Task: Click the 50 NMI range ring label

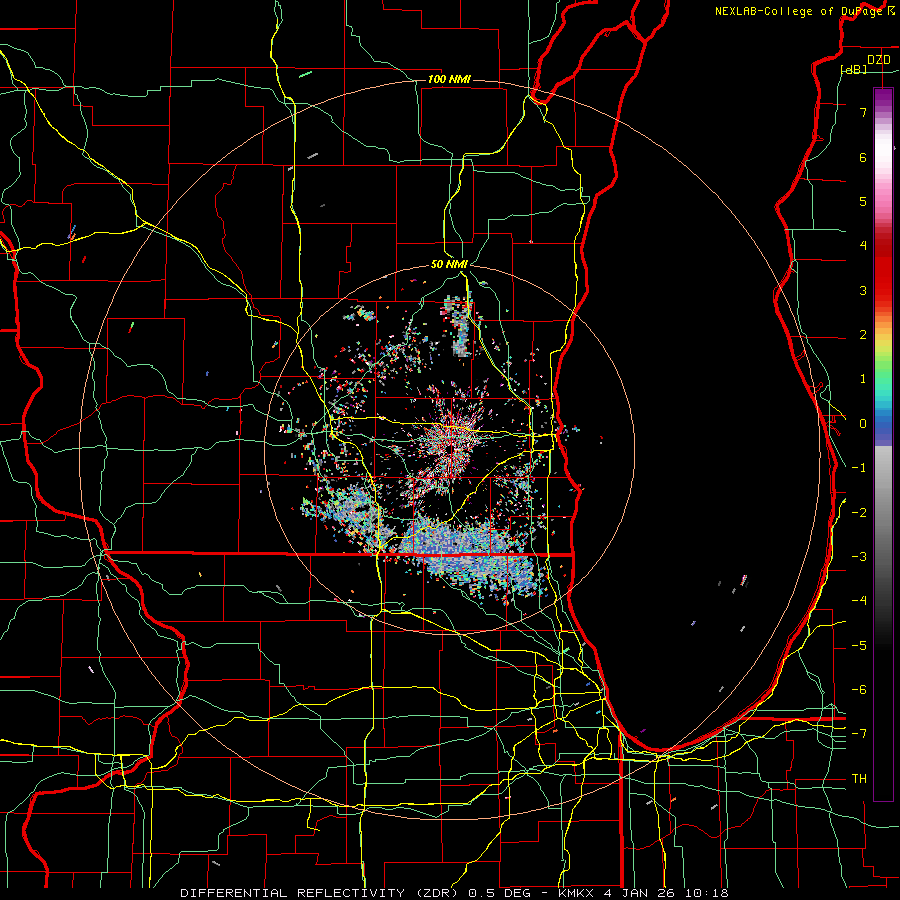Action: 449,264
